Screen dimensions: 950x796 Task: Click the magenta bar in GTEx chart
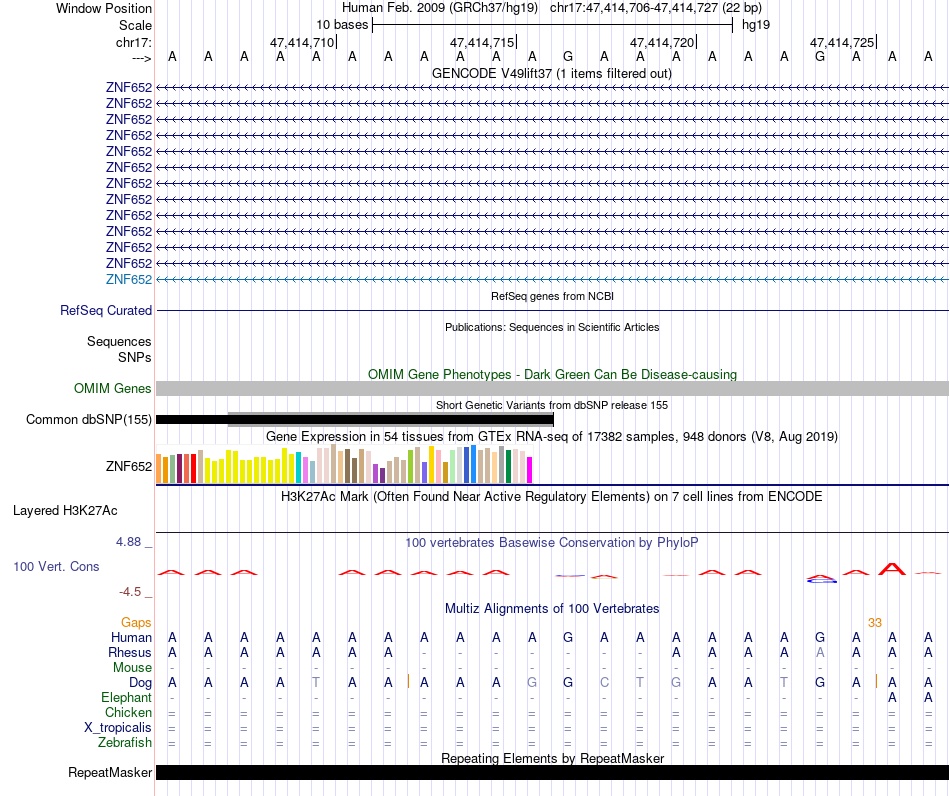(529, 470)
